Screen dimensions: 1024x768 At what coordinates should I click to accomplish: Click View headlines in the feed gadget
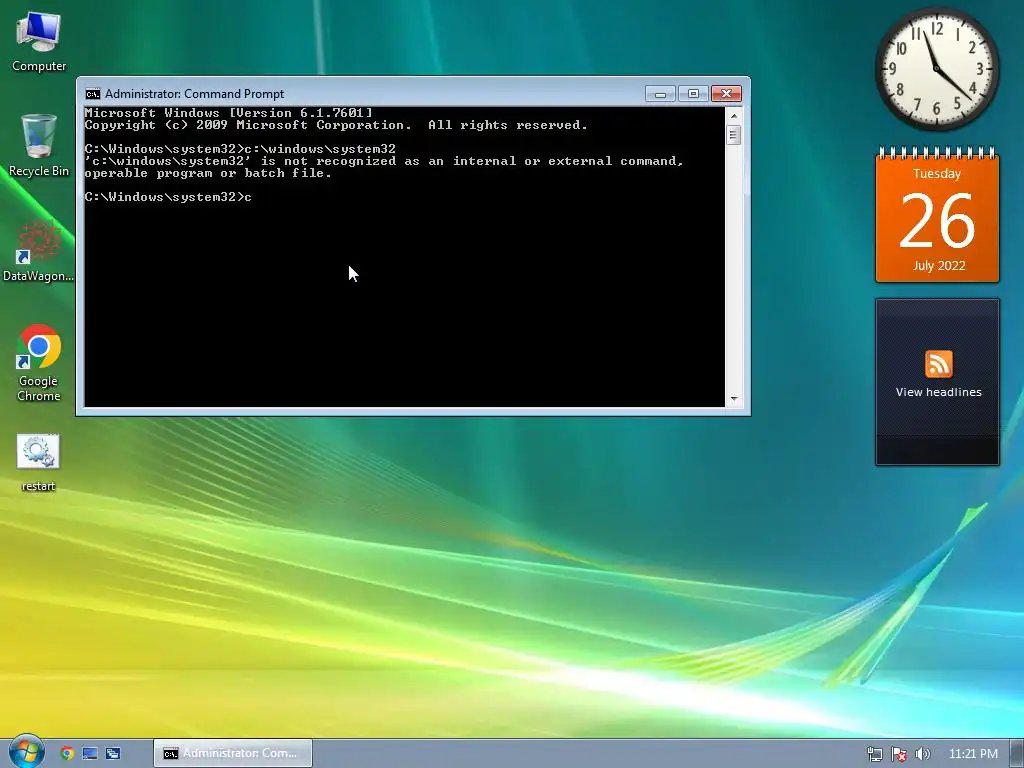938,392
